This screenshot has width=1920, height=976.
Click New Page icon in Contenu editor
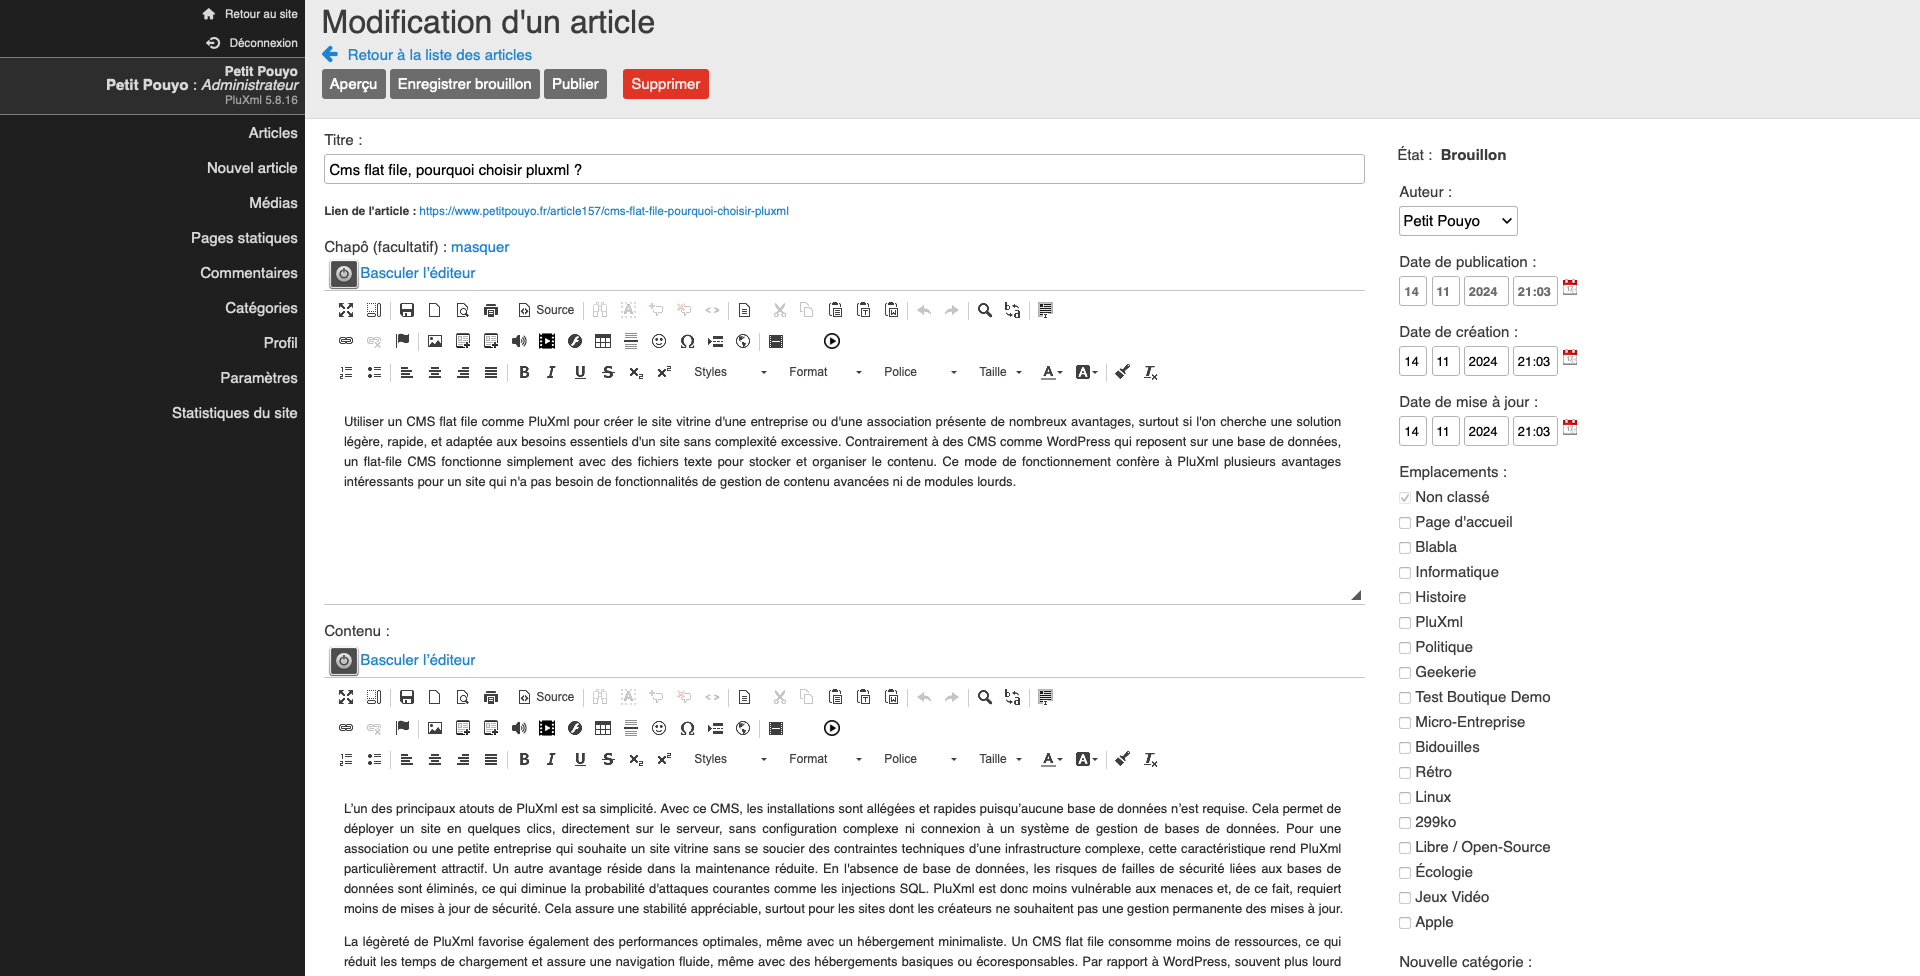tap(435, 697)
